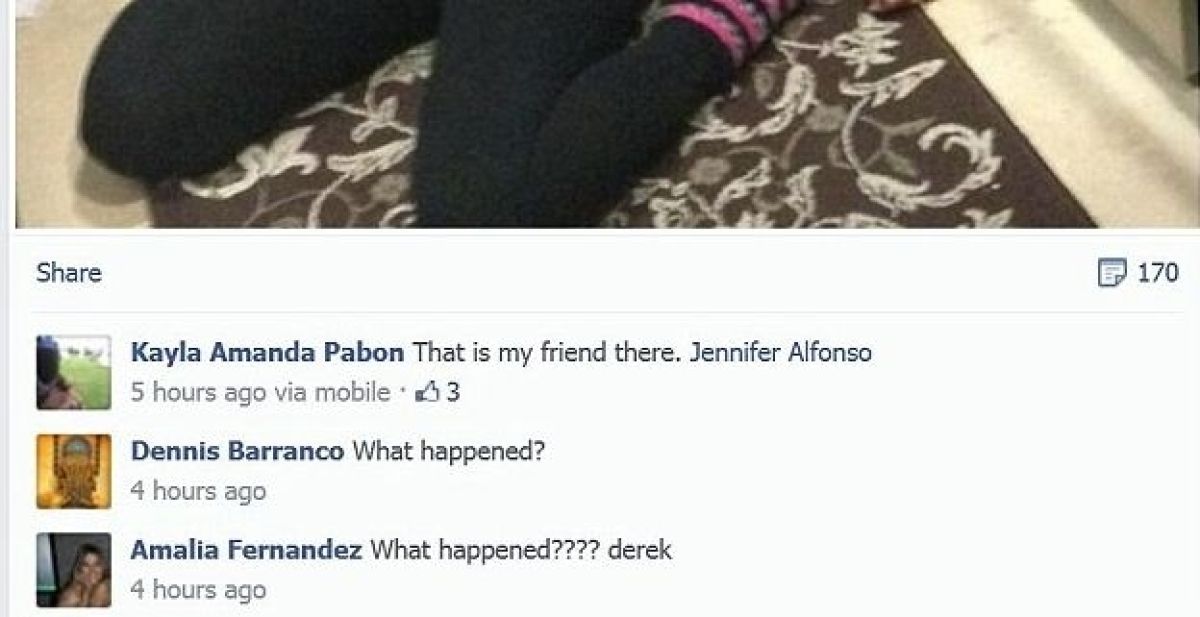This screenshot has height=617, width=1200.
Task: Click the Share link below the photo
Action: [x=69, y=272]
